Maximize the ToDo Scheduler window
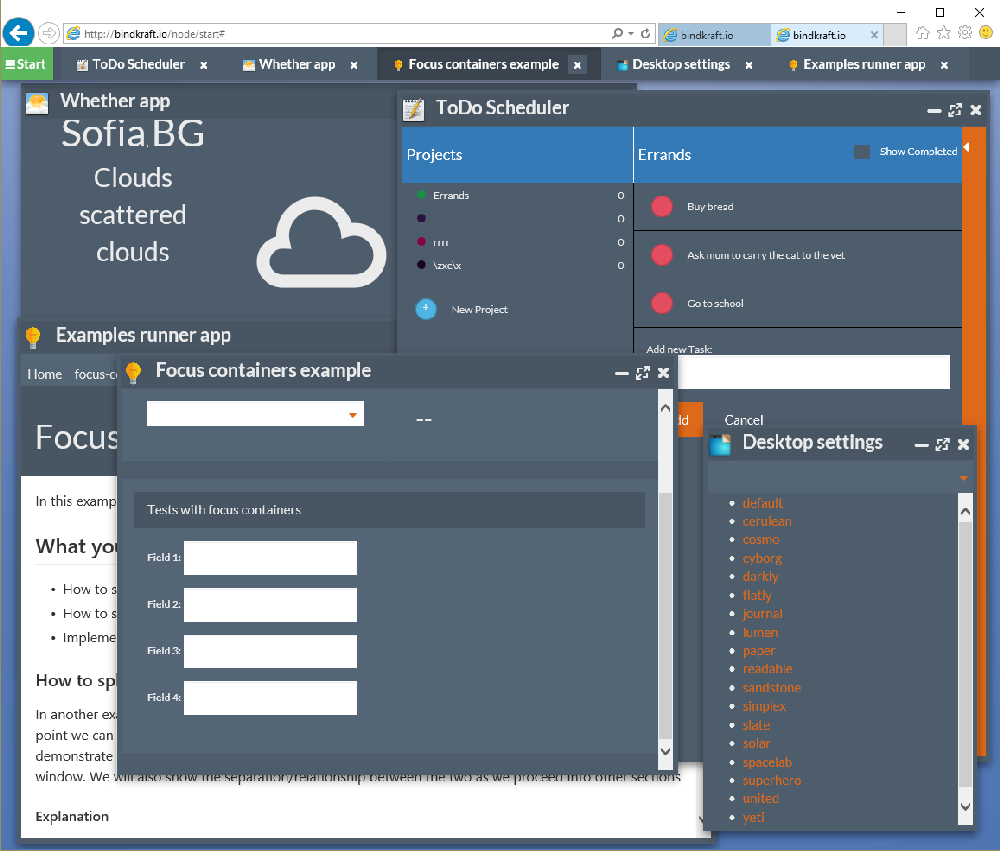Viewport: 1000px width, 851px height. point(955,110)
